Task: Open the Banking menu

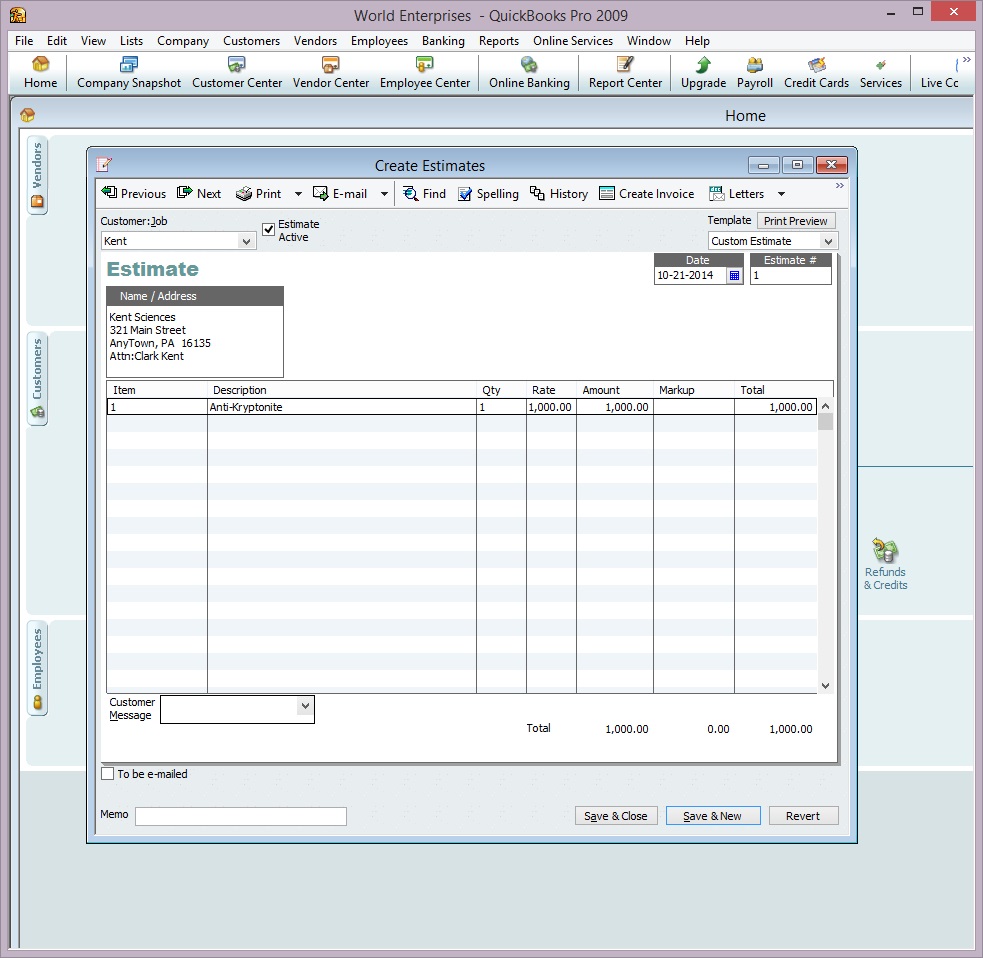Action: coord(443,41)
